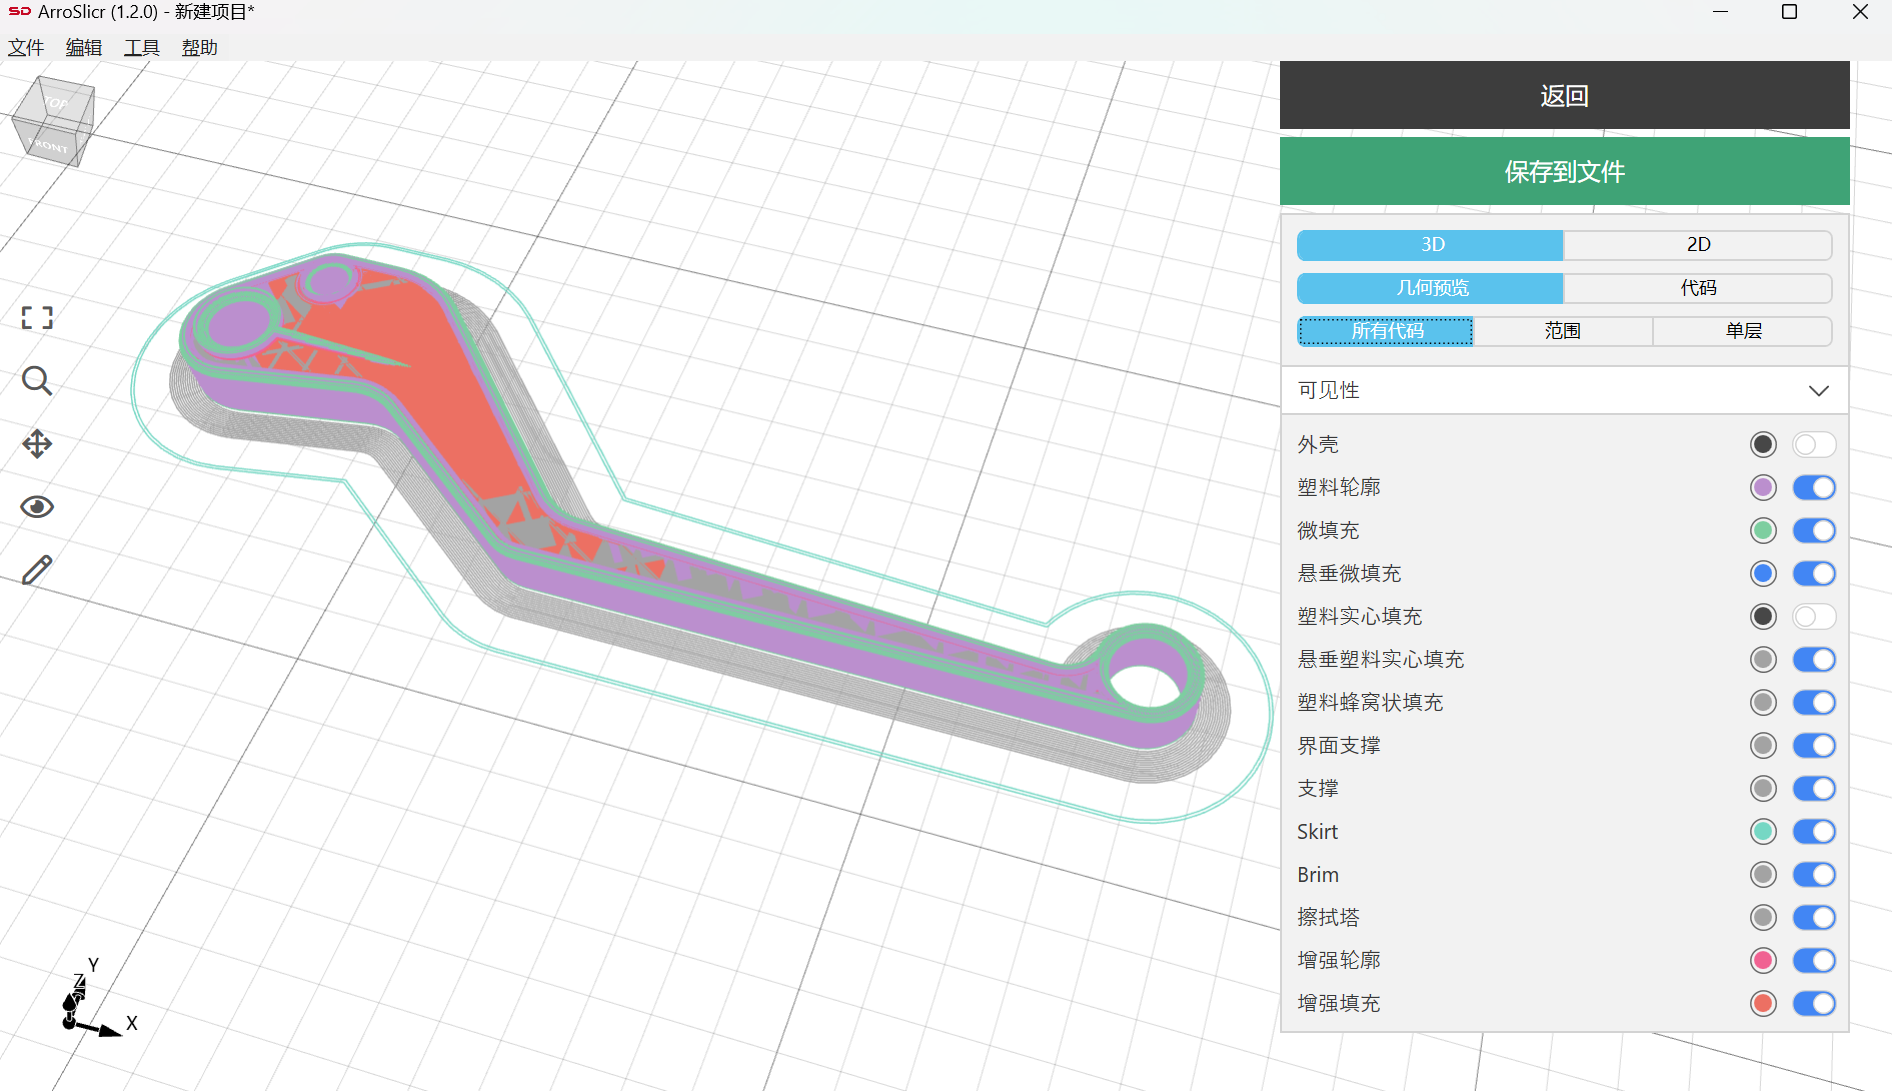Screen dimensions: 1892x1091
Task: Turn on 塑料实心填充 visibility
Action: 1813,617
